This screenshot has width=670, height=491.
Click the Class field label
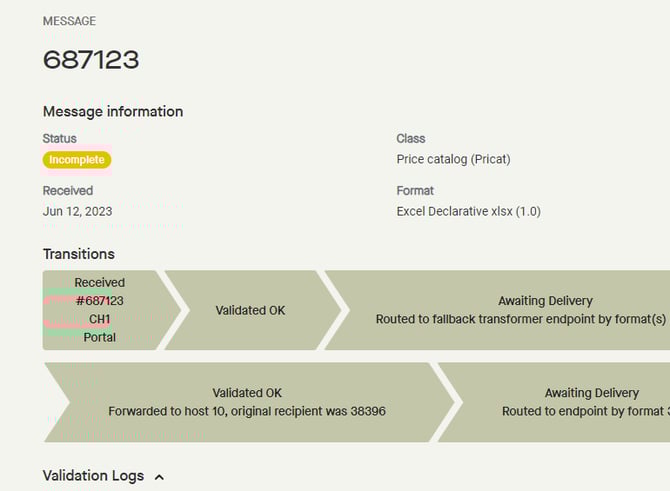tap(411, 139)
